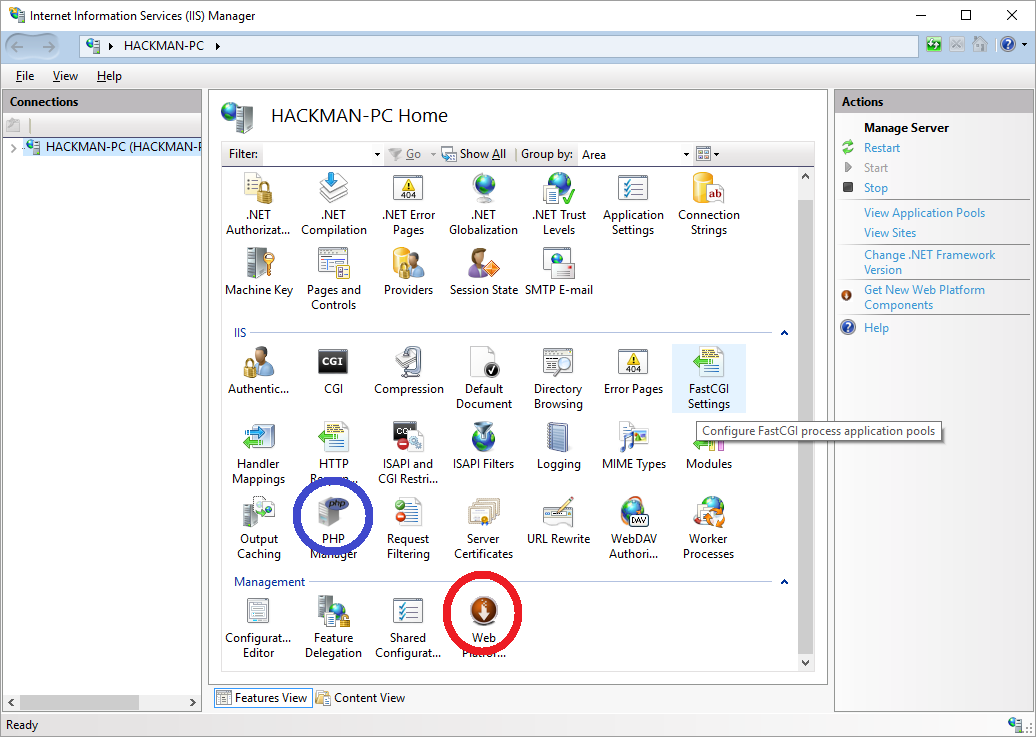Open the Authentication feature
This screenshot has height=737, width=1036.
(258, 371)
